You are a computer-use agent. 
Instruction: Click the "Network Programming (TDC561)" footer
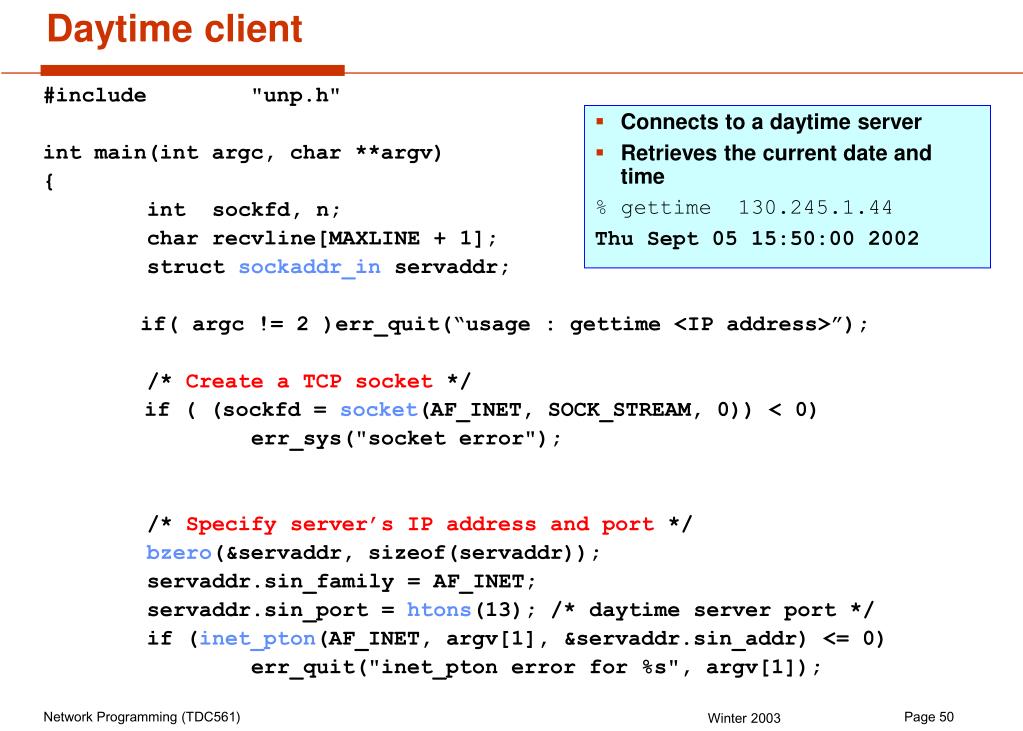(x=142, y=717)
